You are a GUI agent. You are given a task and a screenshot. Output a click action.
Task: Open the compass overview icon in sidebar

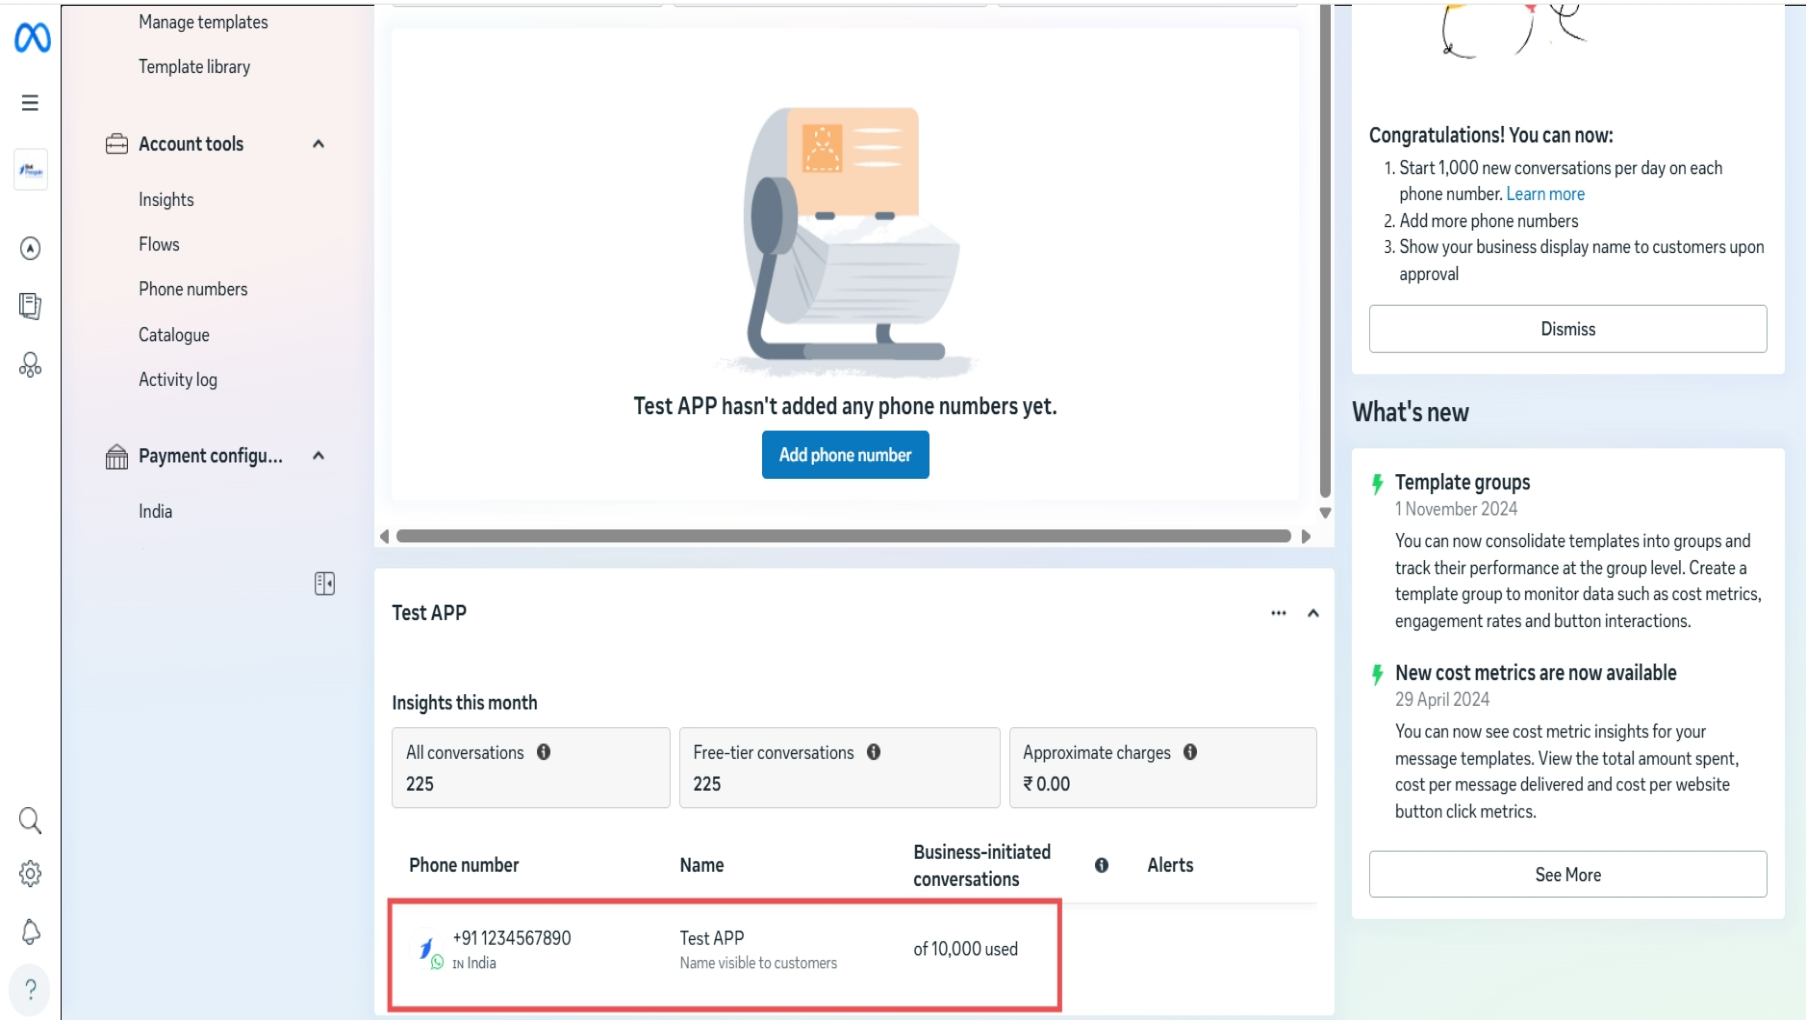tap(30, 248)
